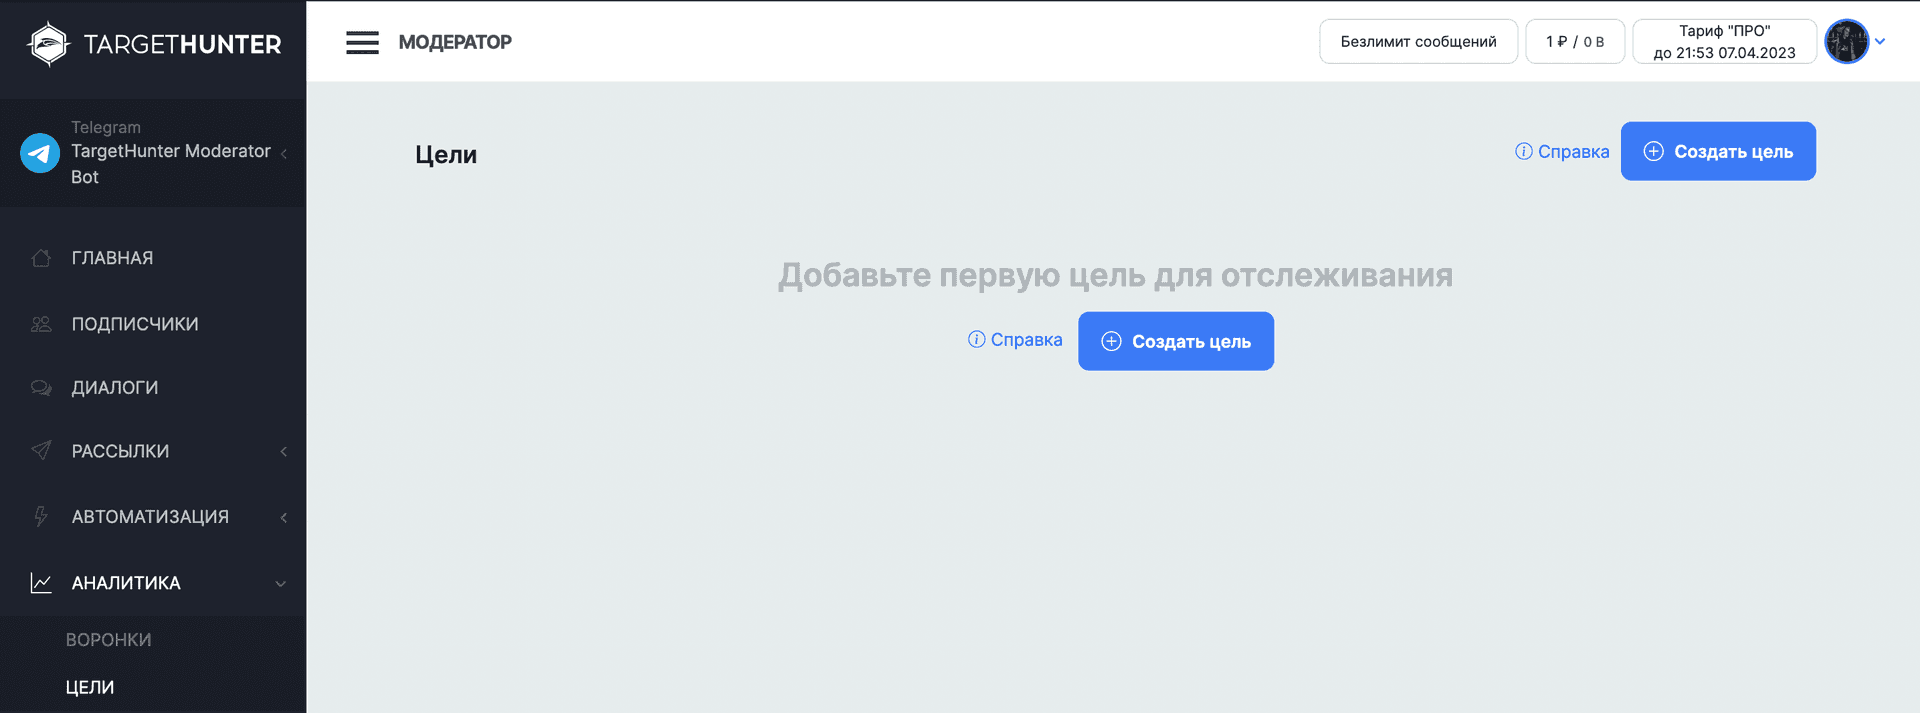
Task: Click the top-right Создать цель button
Action: (x=1718, y=151)
